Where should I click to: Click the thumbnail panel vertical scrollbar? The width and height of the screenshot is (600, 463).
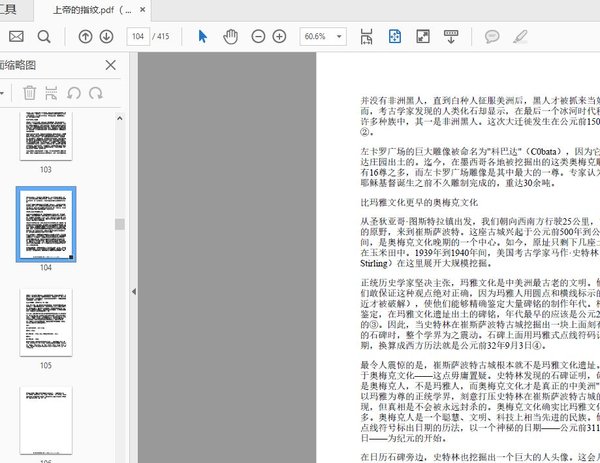[120, 224]
